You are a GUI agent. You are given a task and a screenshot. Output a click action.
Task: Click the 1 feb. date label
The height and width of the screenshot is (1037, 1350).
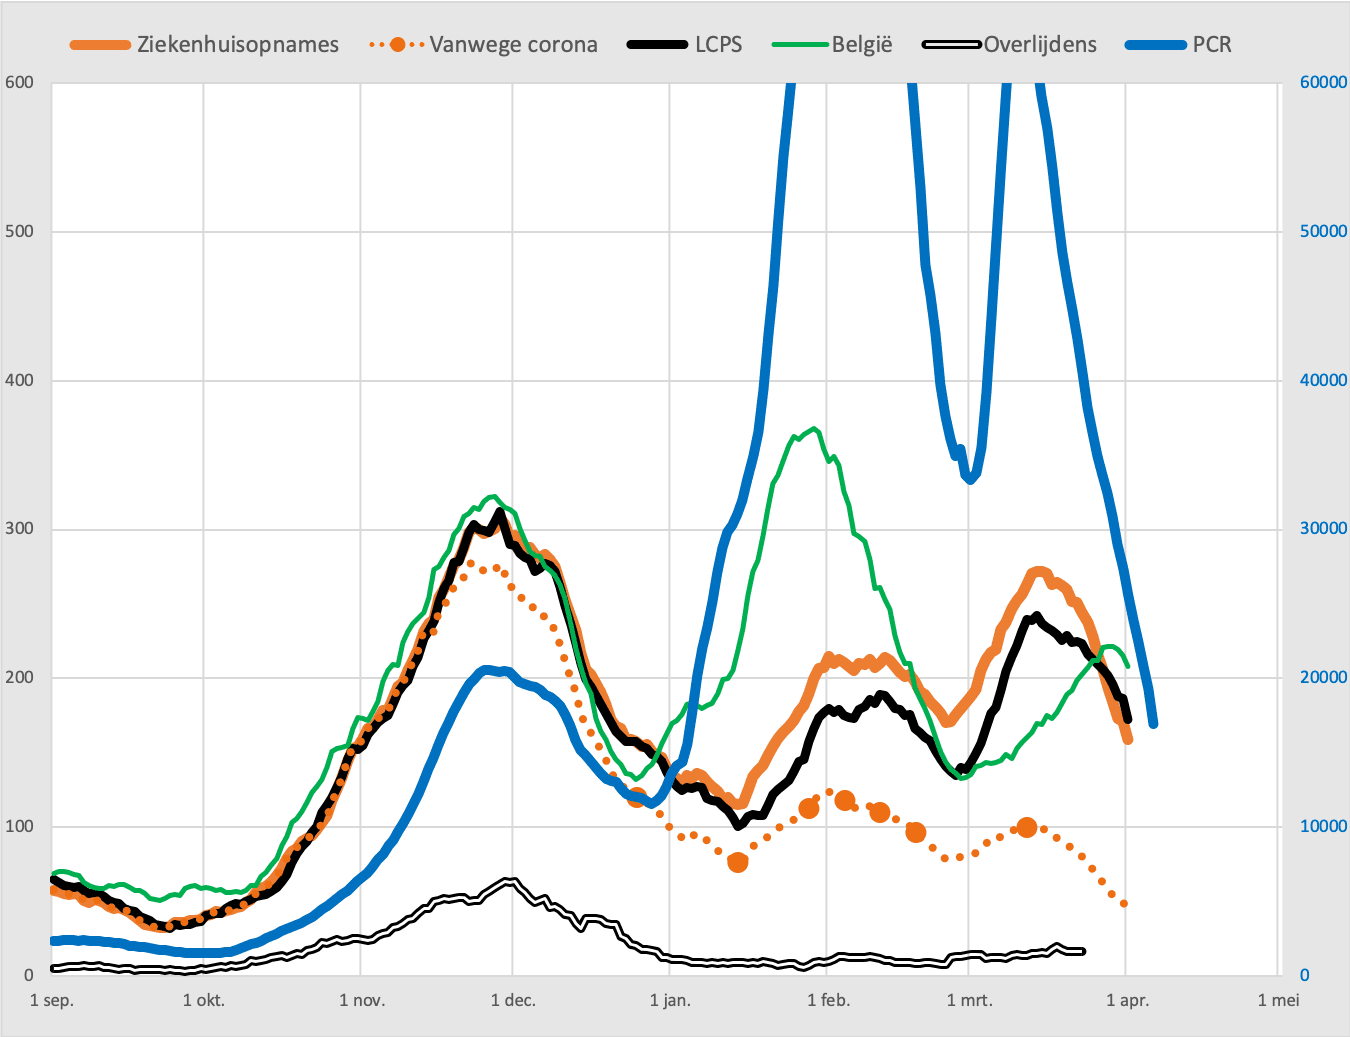click(x=827, y=1000)
